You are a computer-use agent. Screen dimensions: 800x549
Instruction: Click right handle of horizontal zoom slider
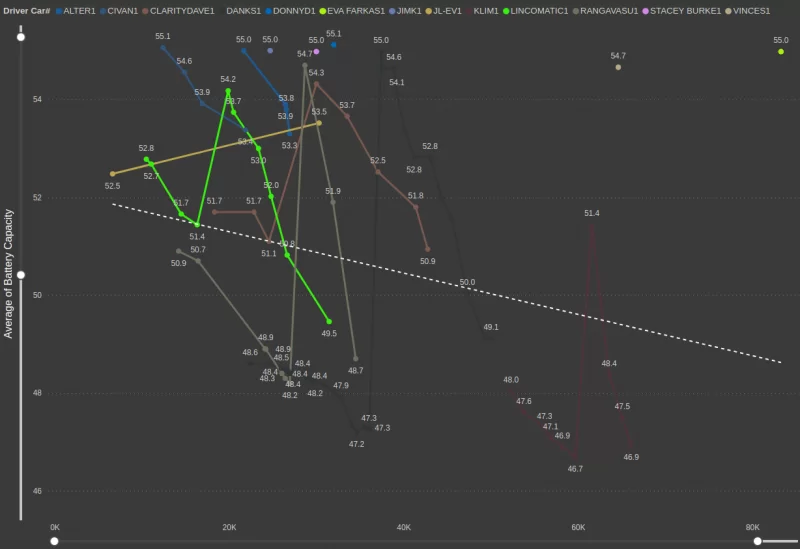pos(758,541)
